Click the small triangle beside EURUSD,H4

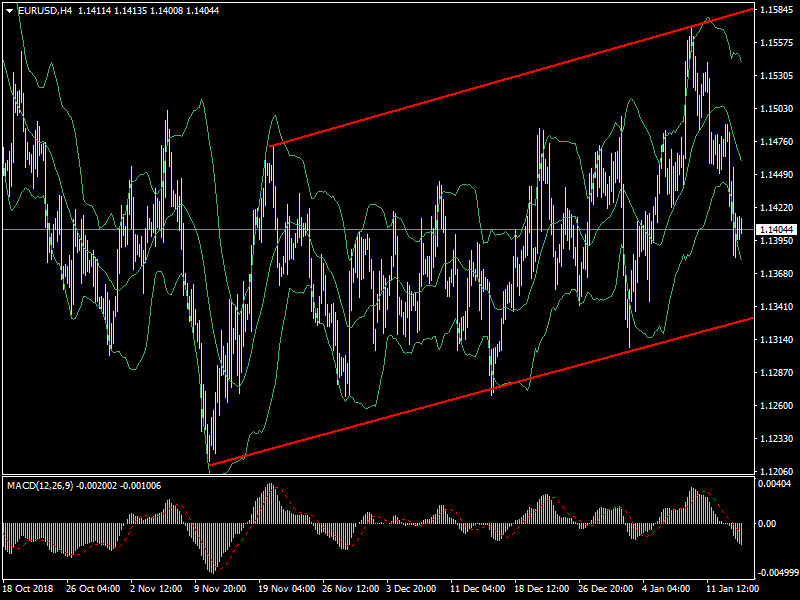pos(8,11)
